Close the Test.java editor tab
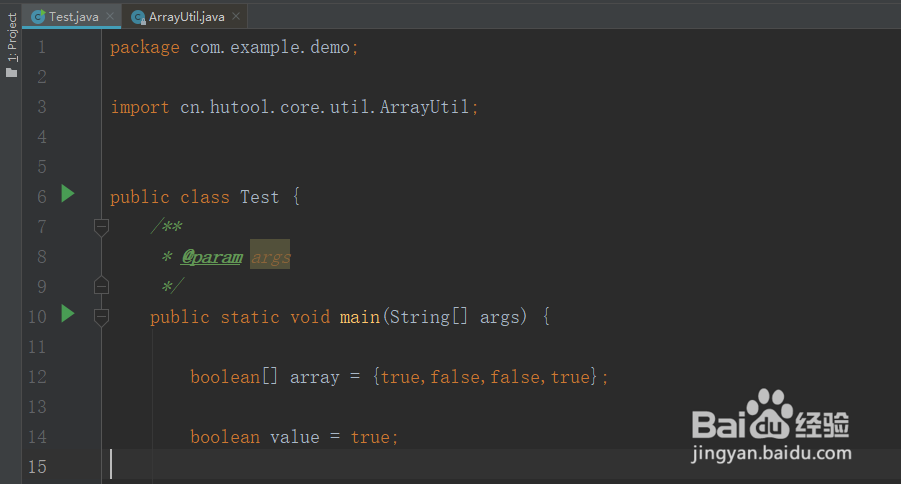901x484 pixels. [110, 17]
